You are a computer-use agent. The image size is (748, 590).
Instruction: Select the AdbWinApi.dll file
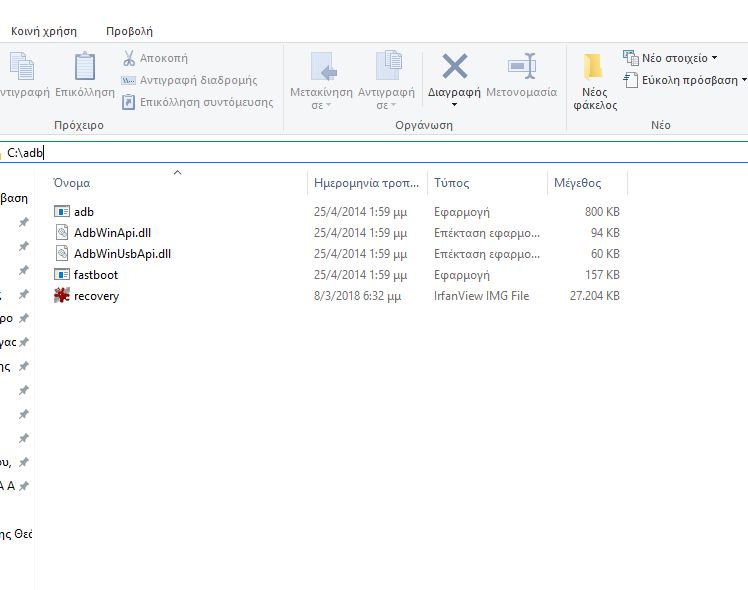pos(112,233)
